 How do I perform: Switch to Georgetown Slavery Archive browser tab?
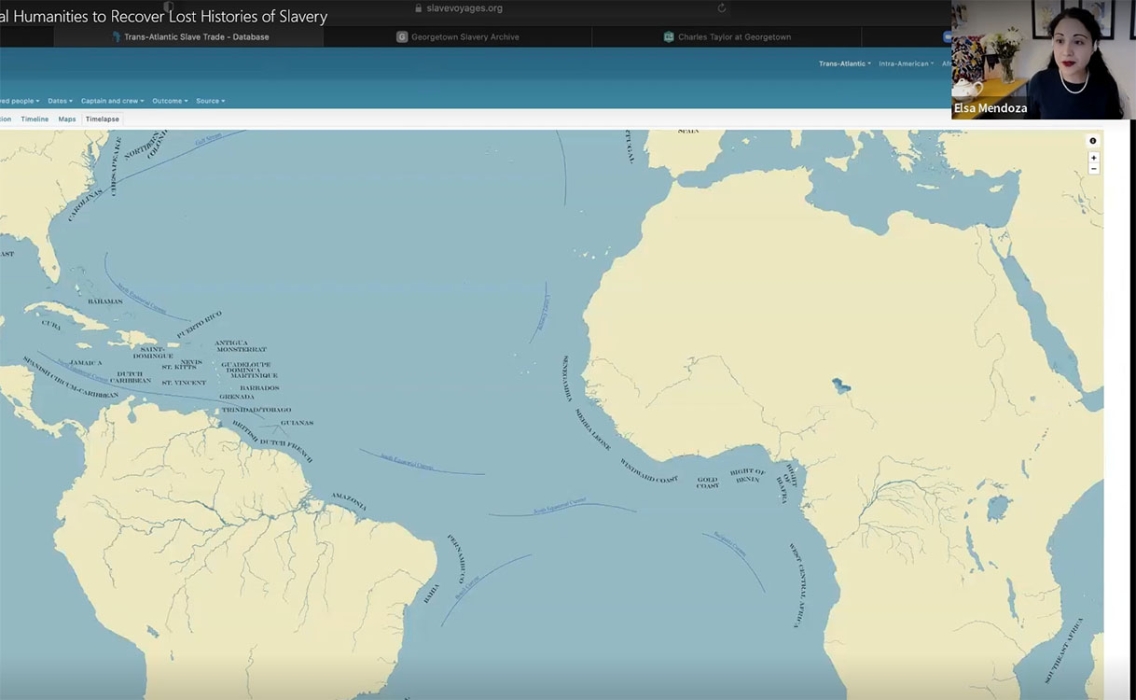click(x=458, y=37)
